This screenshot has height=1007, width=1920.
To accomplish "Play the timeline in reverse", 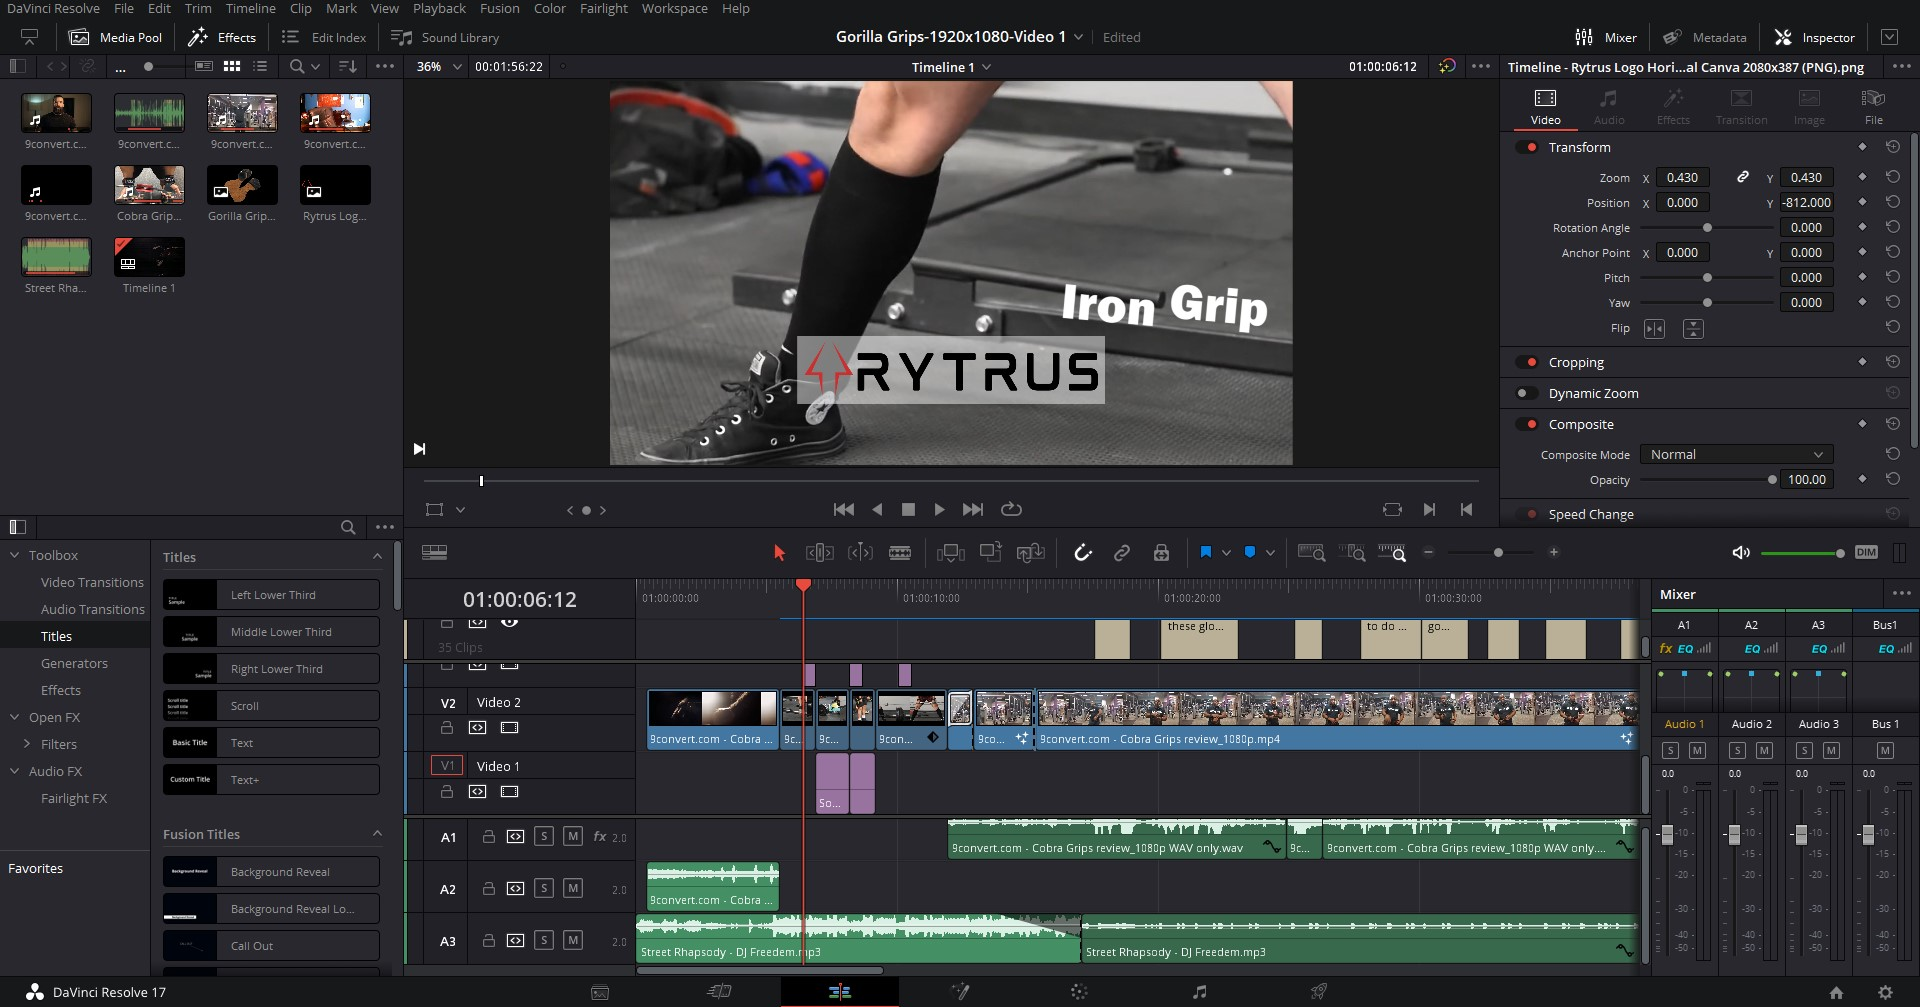I will point(877,509).
